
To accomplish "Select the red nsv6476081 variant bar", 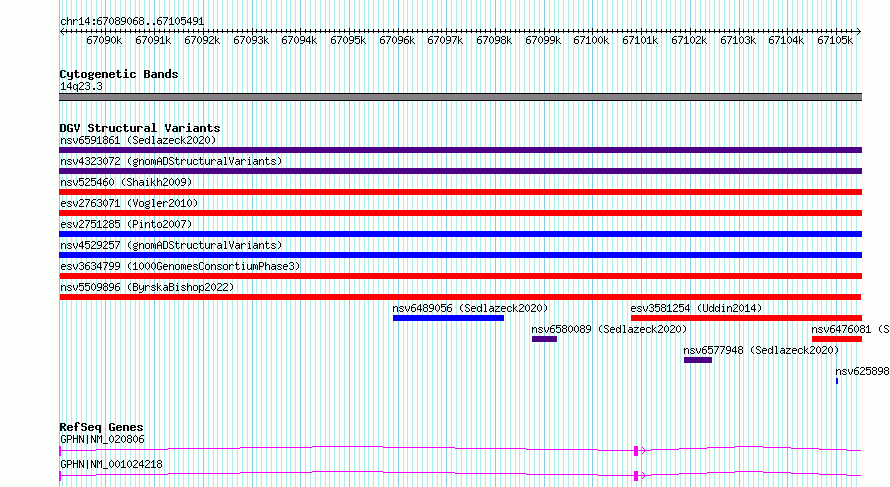I will tap(837, 339).
